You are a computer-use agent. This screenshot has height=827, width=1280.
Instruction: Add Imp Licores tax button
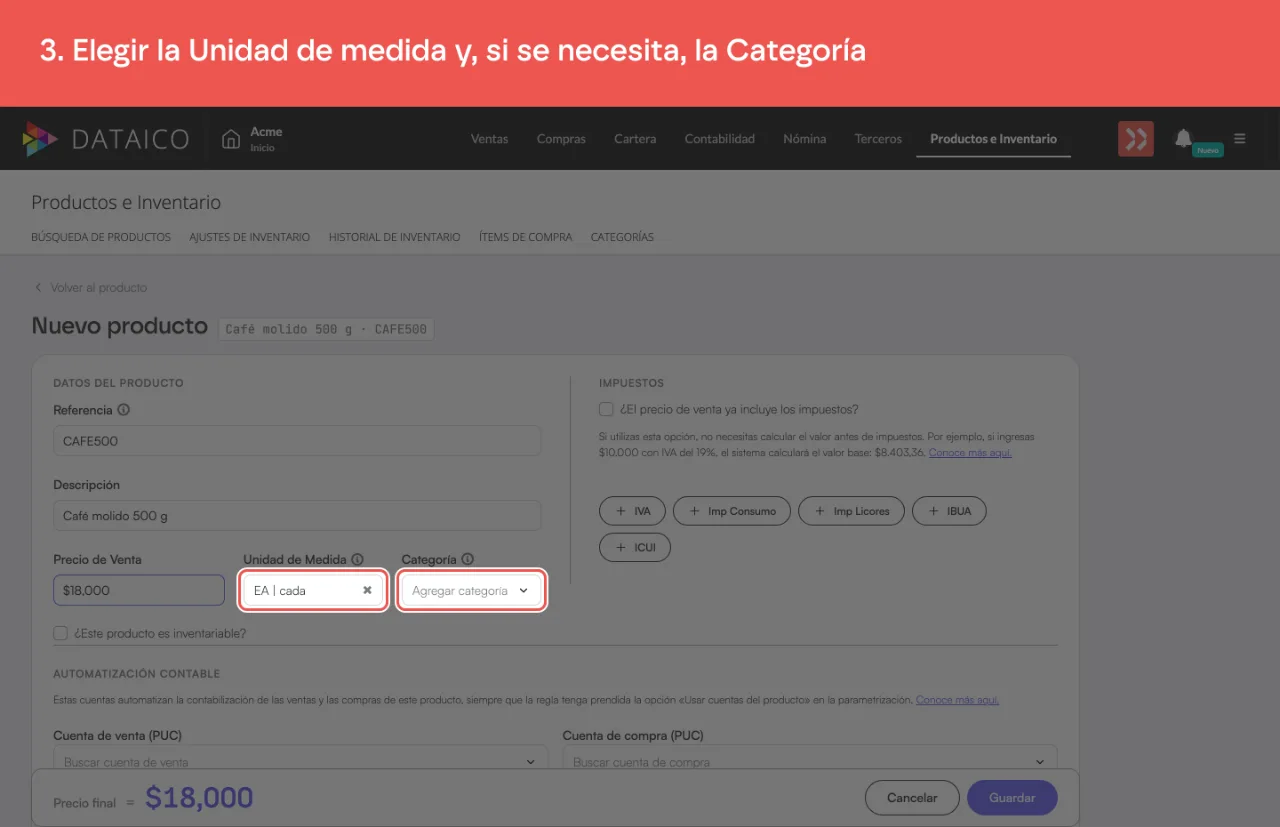tap(851, 511)
